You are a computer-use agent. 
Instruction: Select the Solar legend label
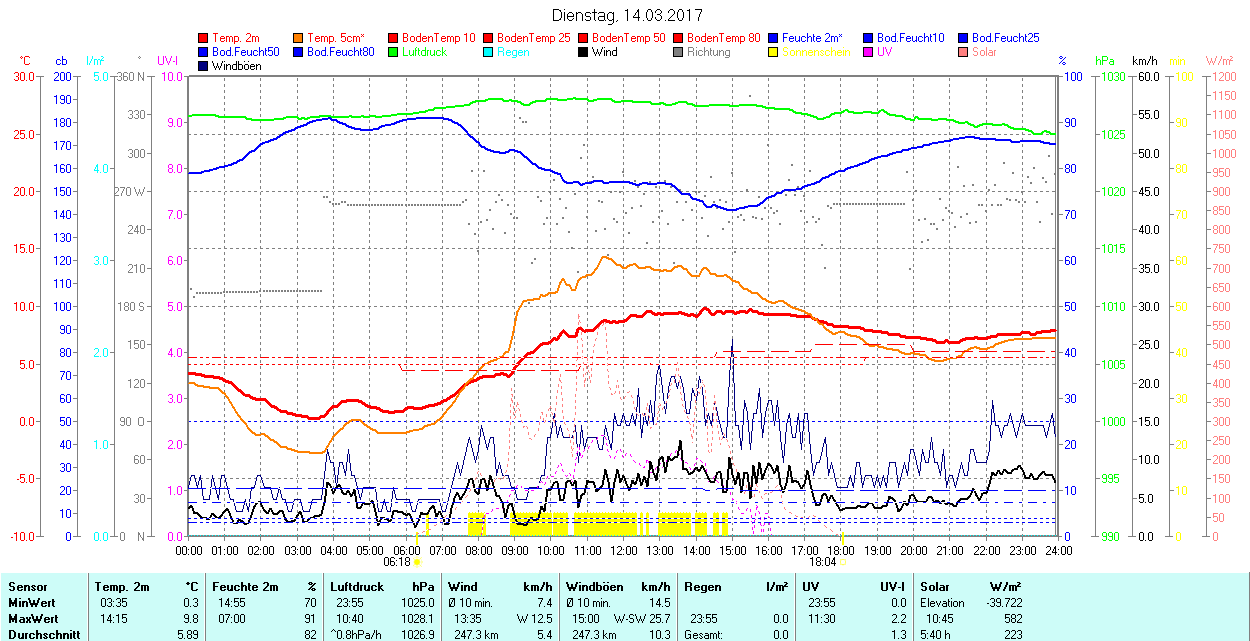(x=984, y=51)
